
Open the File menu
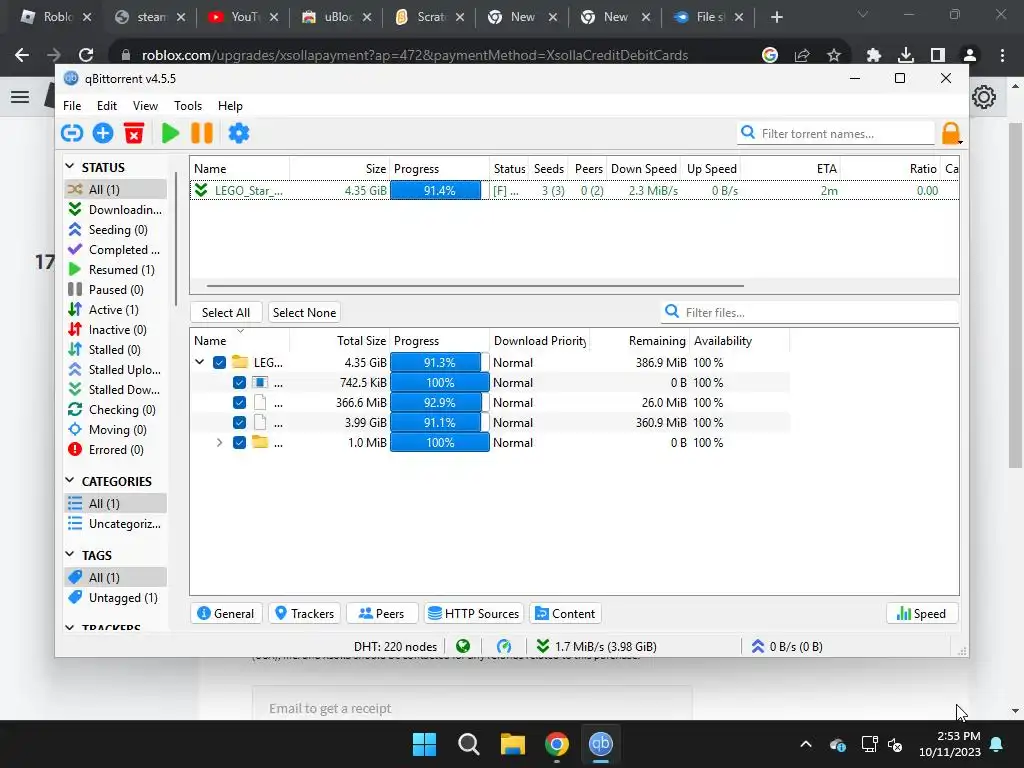[72, 106]
